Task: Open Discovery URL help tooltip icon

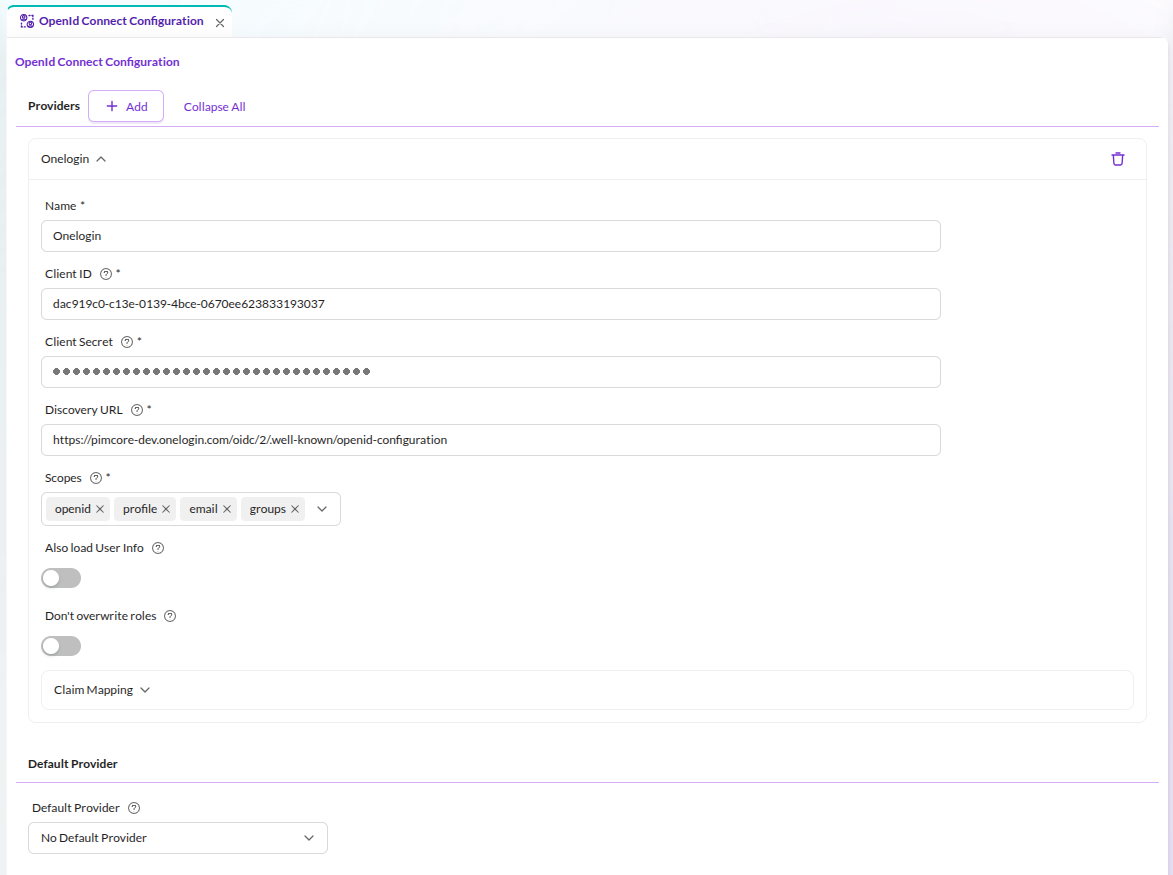Action: coord(137,410)
